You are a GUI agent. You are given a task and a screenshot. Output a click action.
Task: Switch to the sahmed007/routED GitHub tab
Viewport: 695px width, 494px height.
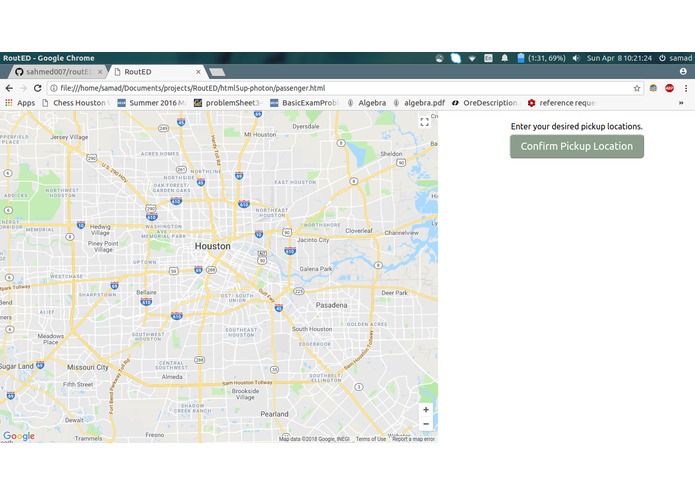tap(59, 72)
